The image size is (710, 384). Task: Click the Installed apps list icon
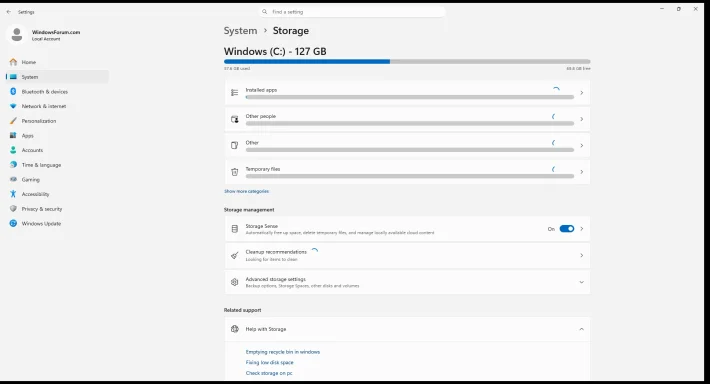[235, 93]
